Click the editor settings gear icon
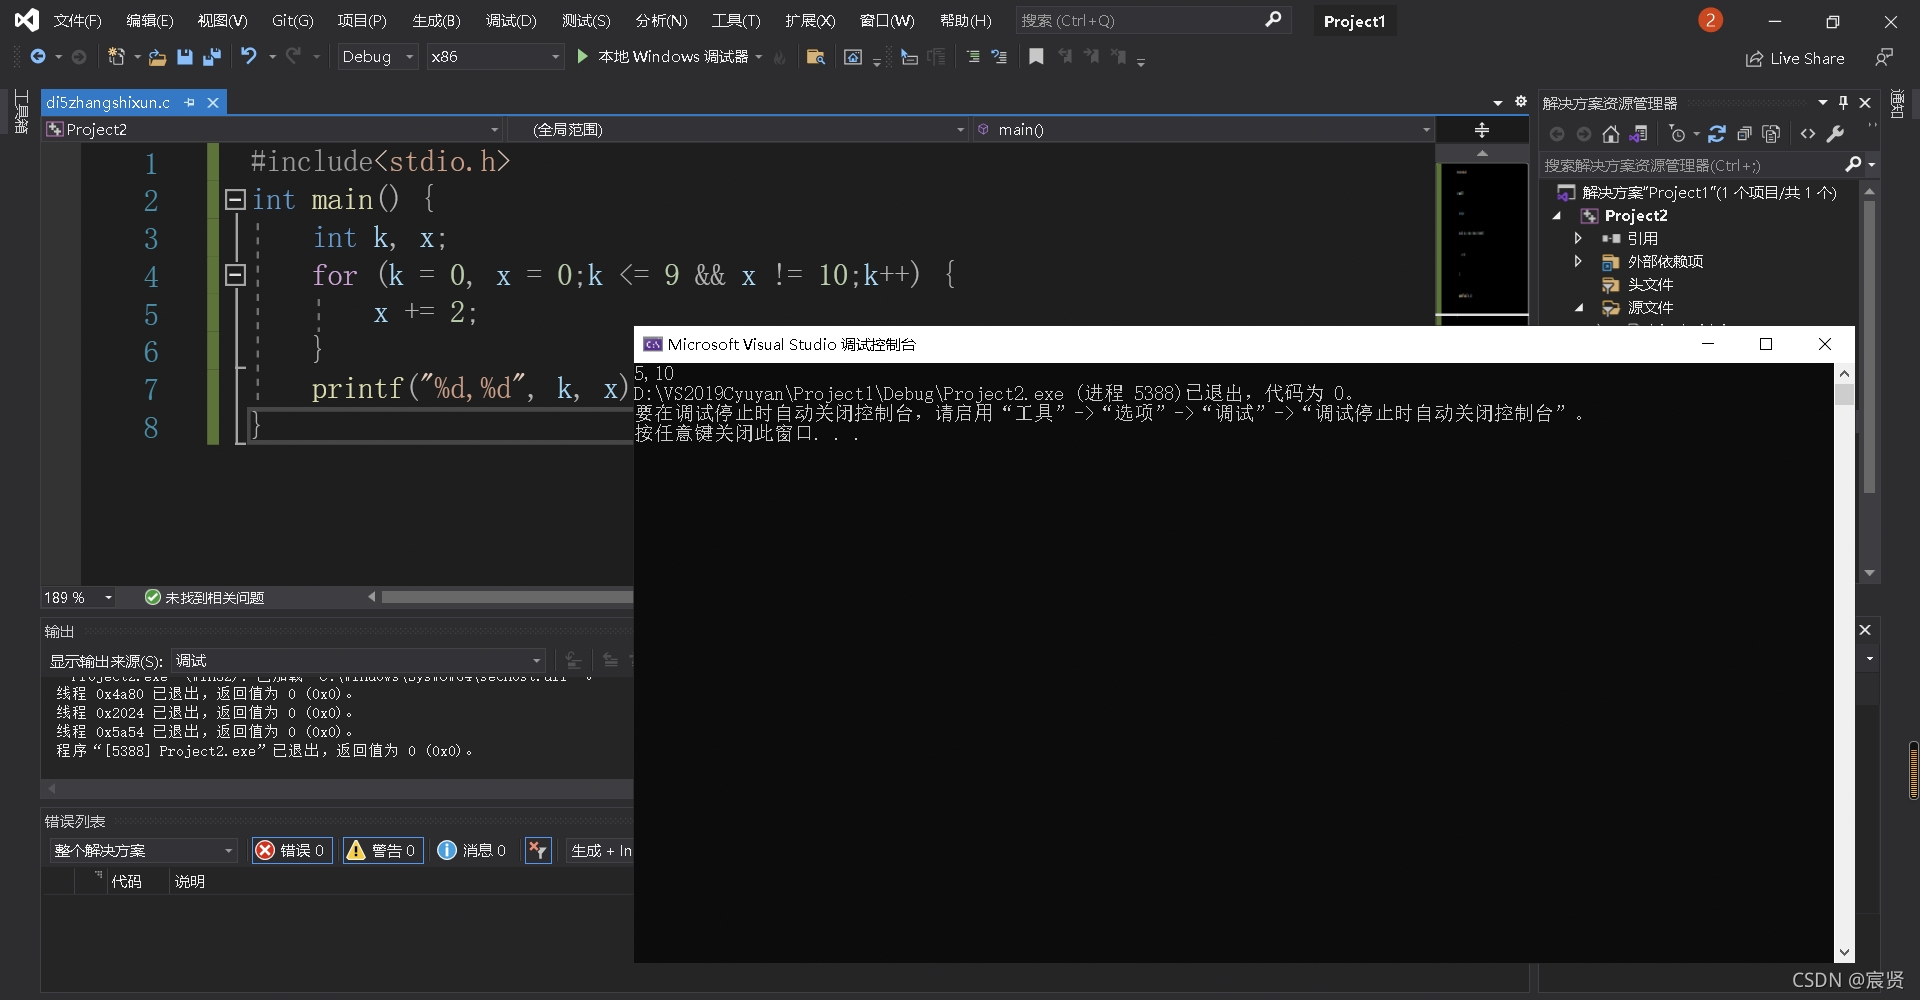Viewport: 1920px width, 1000px height. pyautogui.click(x=1521, y=101)
